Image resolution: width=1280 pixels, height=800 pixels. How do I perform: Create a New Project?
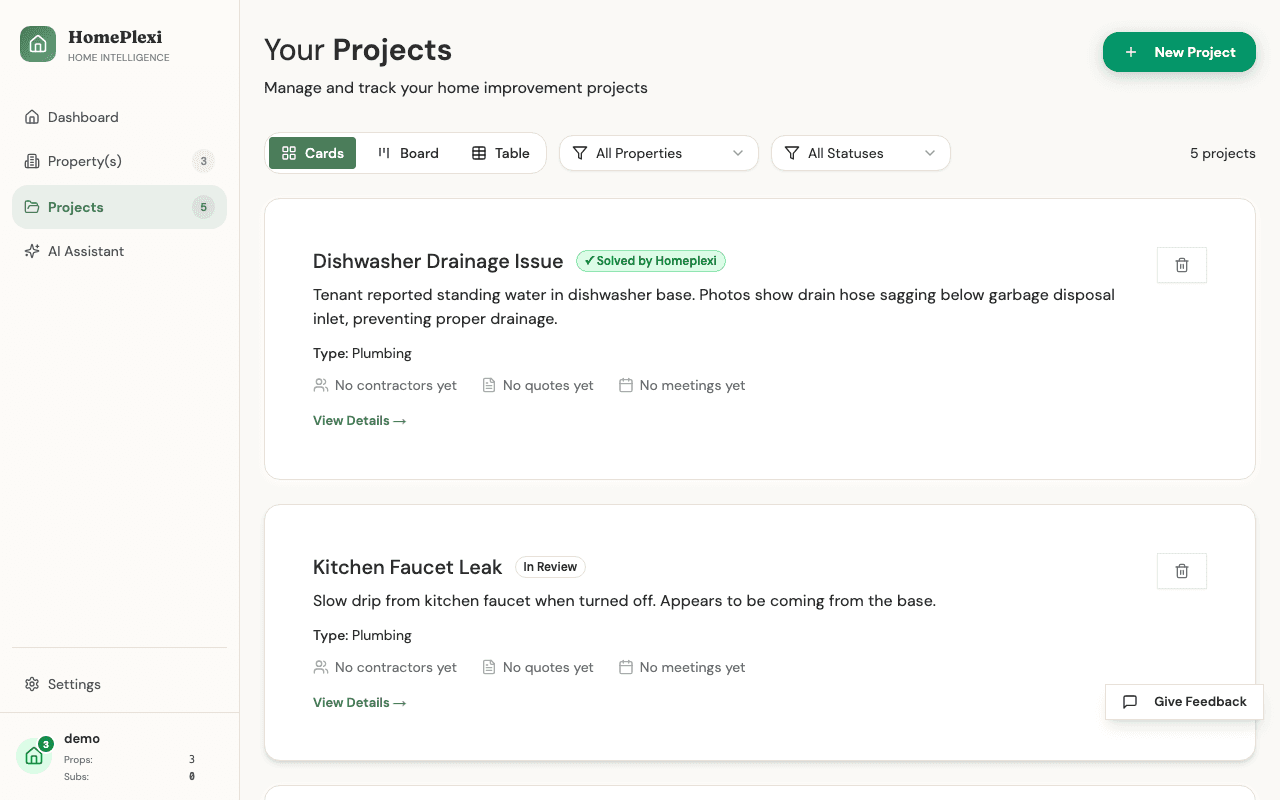tap(1179, 52)
